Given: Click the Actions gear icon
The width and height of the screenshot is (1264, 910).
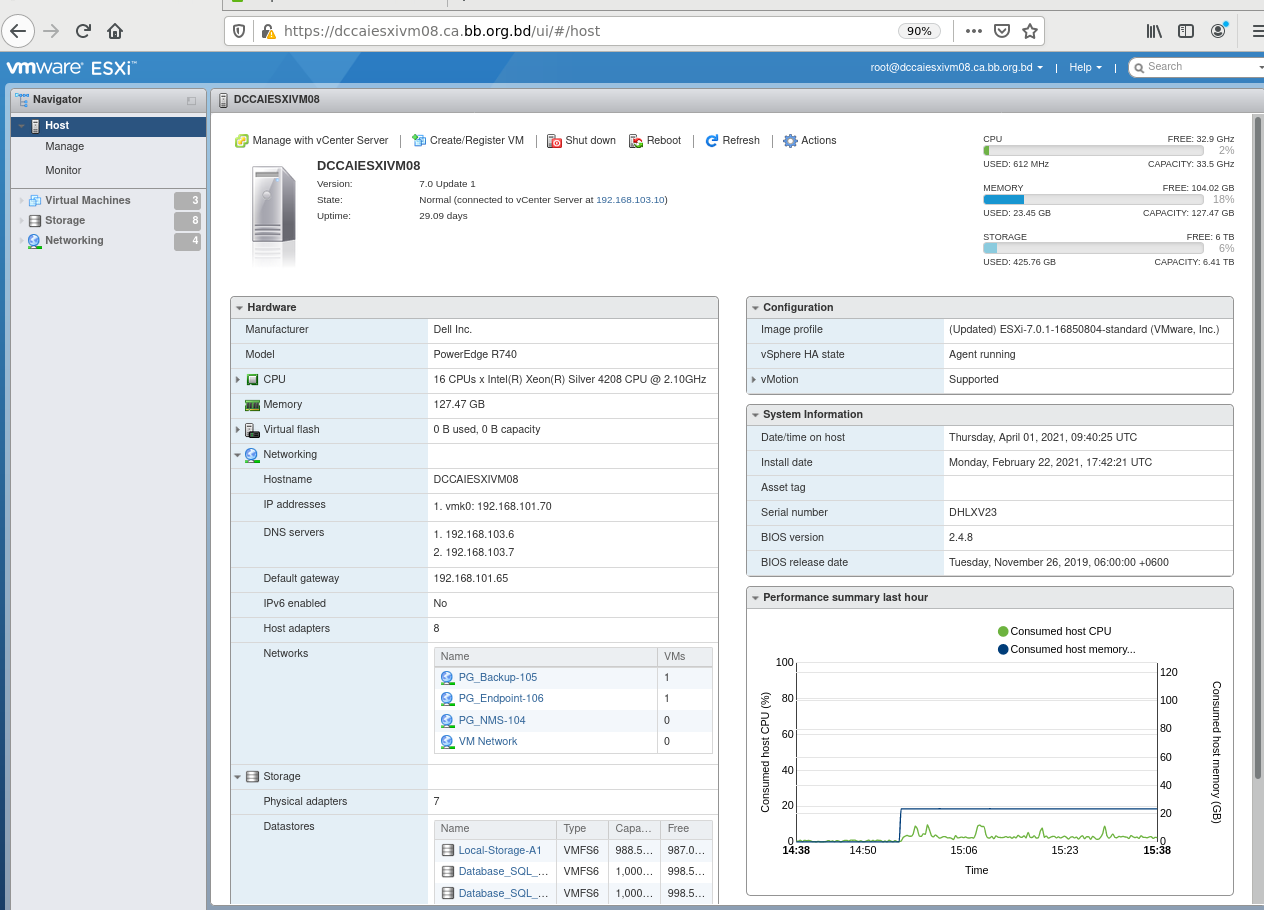Looking at the screenshot, I should 790,141.
